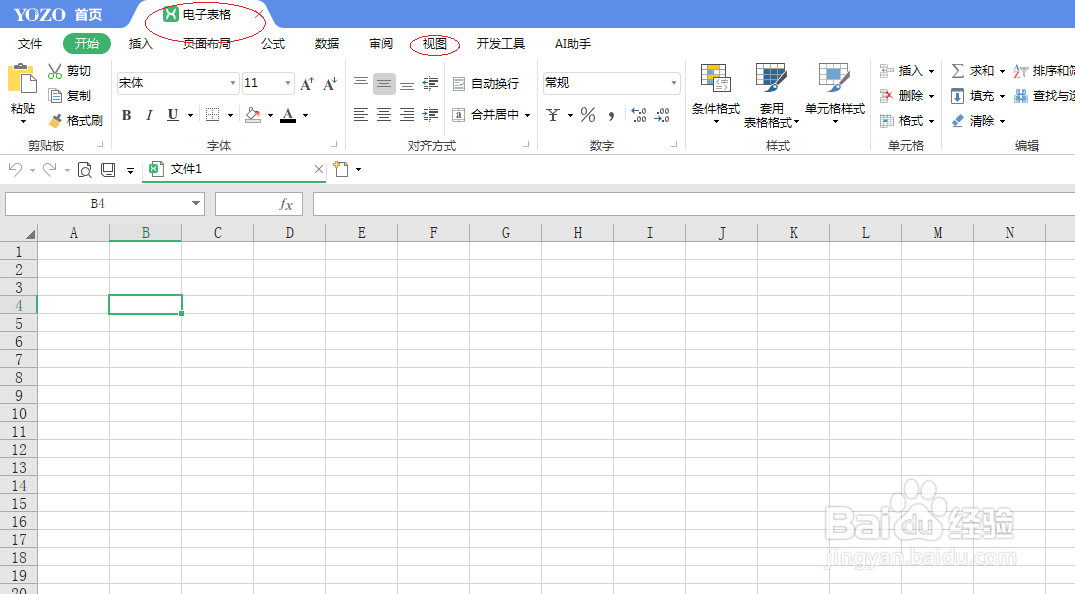Viewport: 1075px width, 594px height.
Task: Click the 查找 binoculars icon
Action: (1021, 96)
